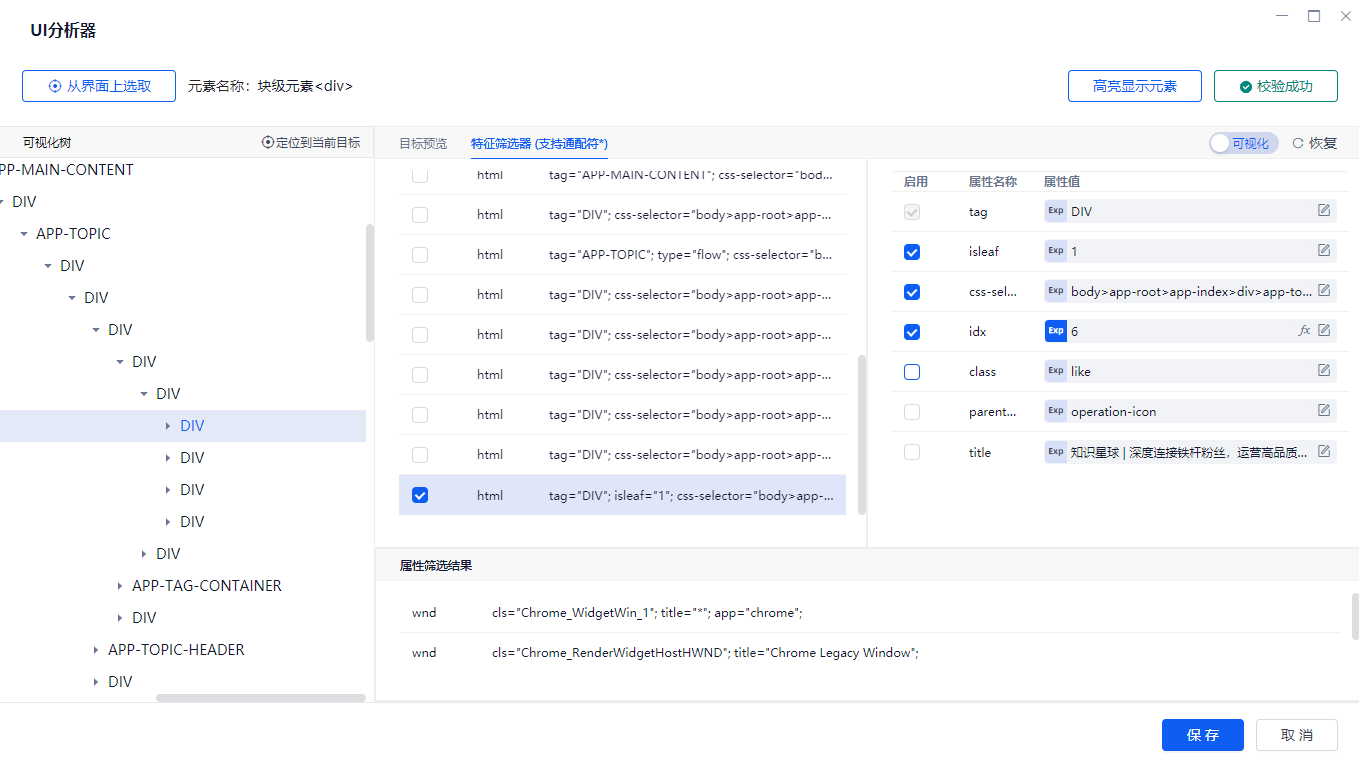Image resolution: width=1359 pixels, height=764 pixels.
Task: Click the Exp badge in the parent row
Action: pyautogui.click(x=1056, y=411)
